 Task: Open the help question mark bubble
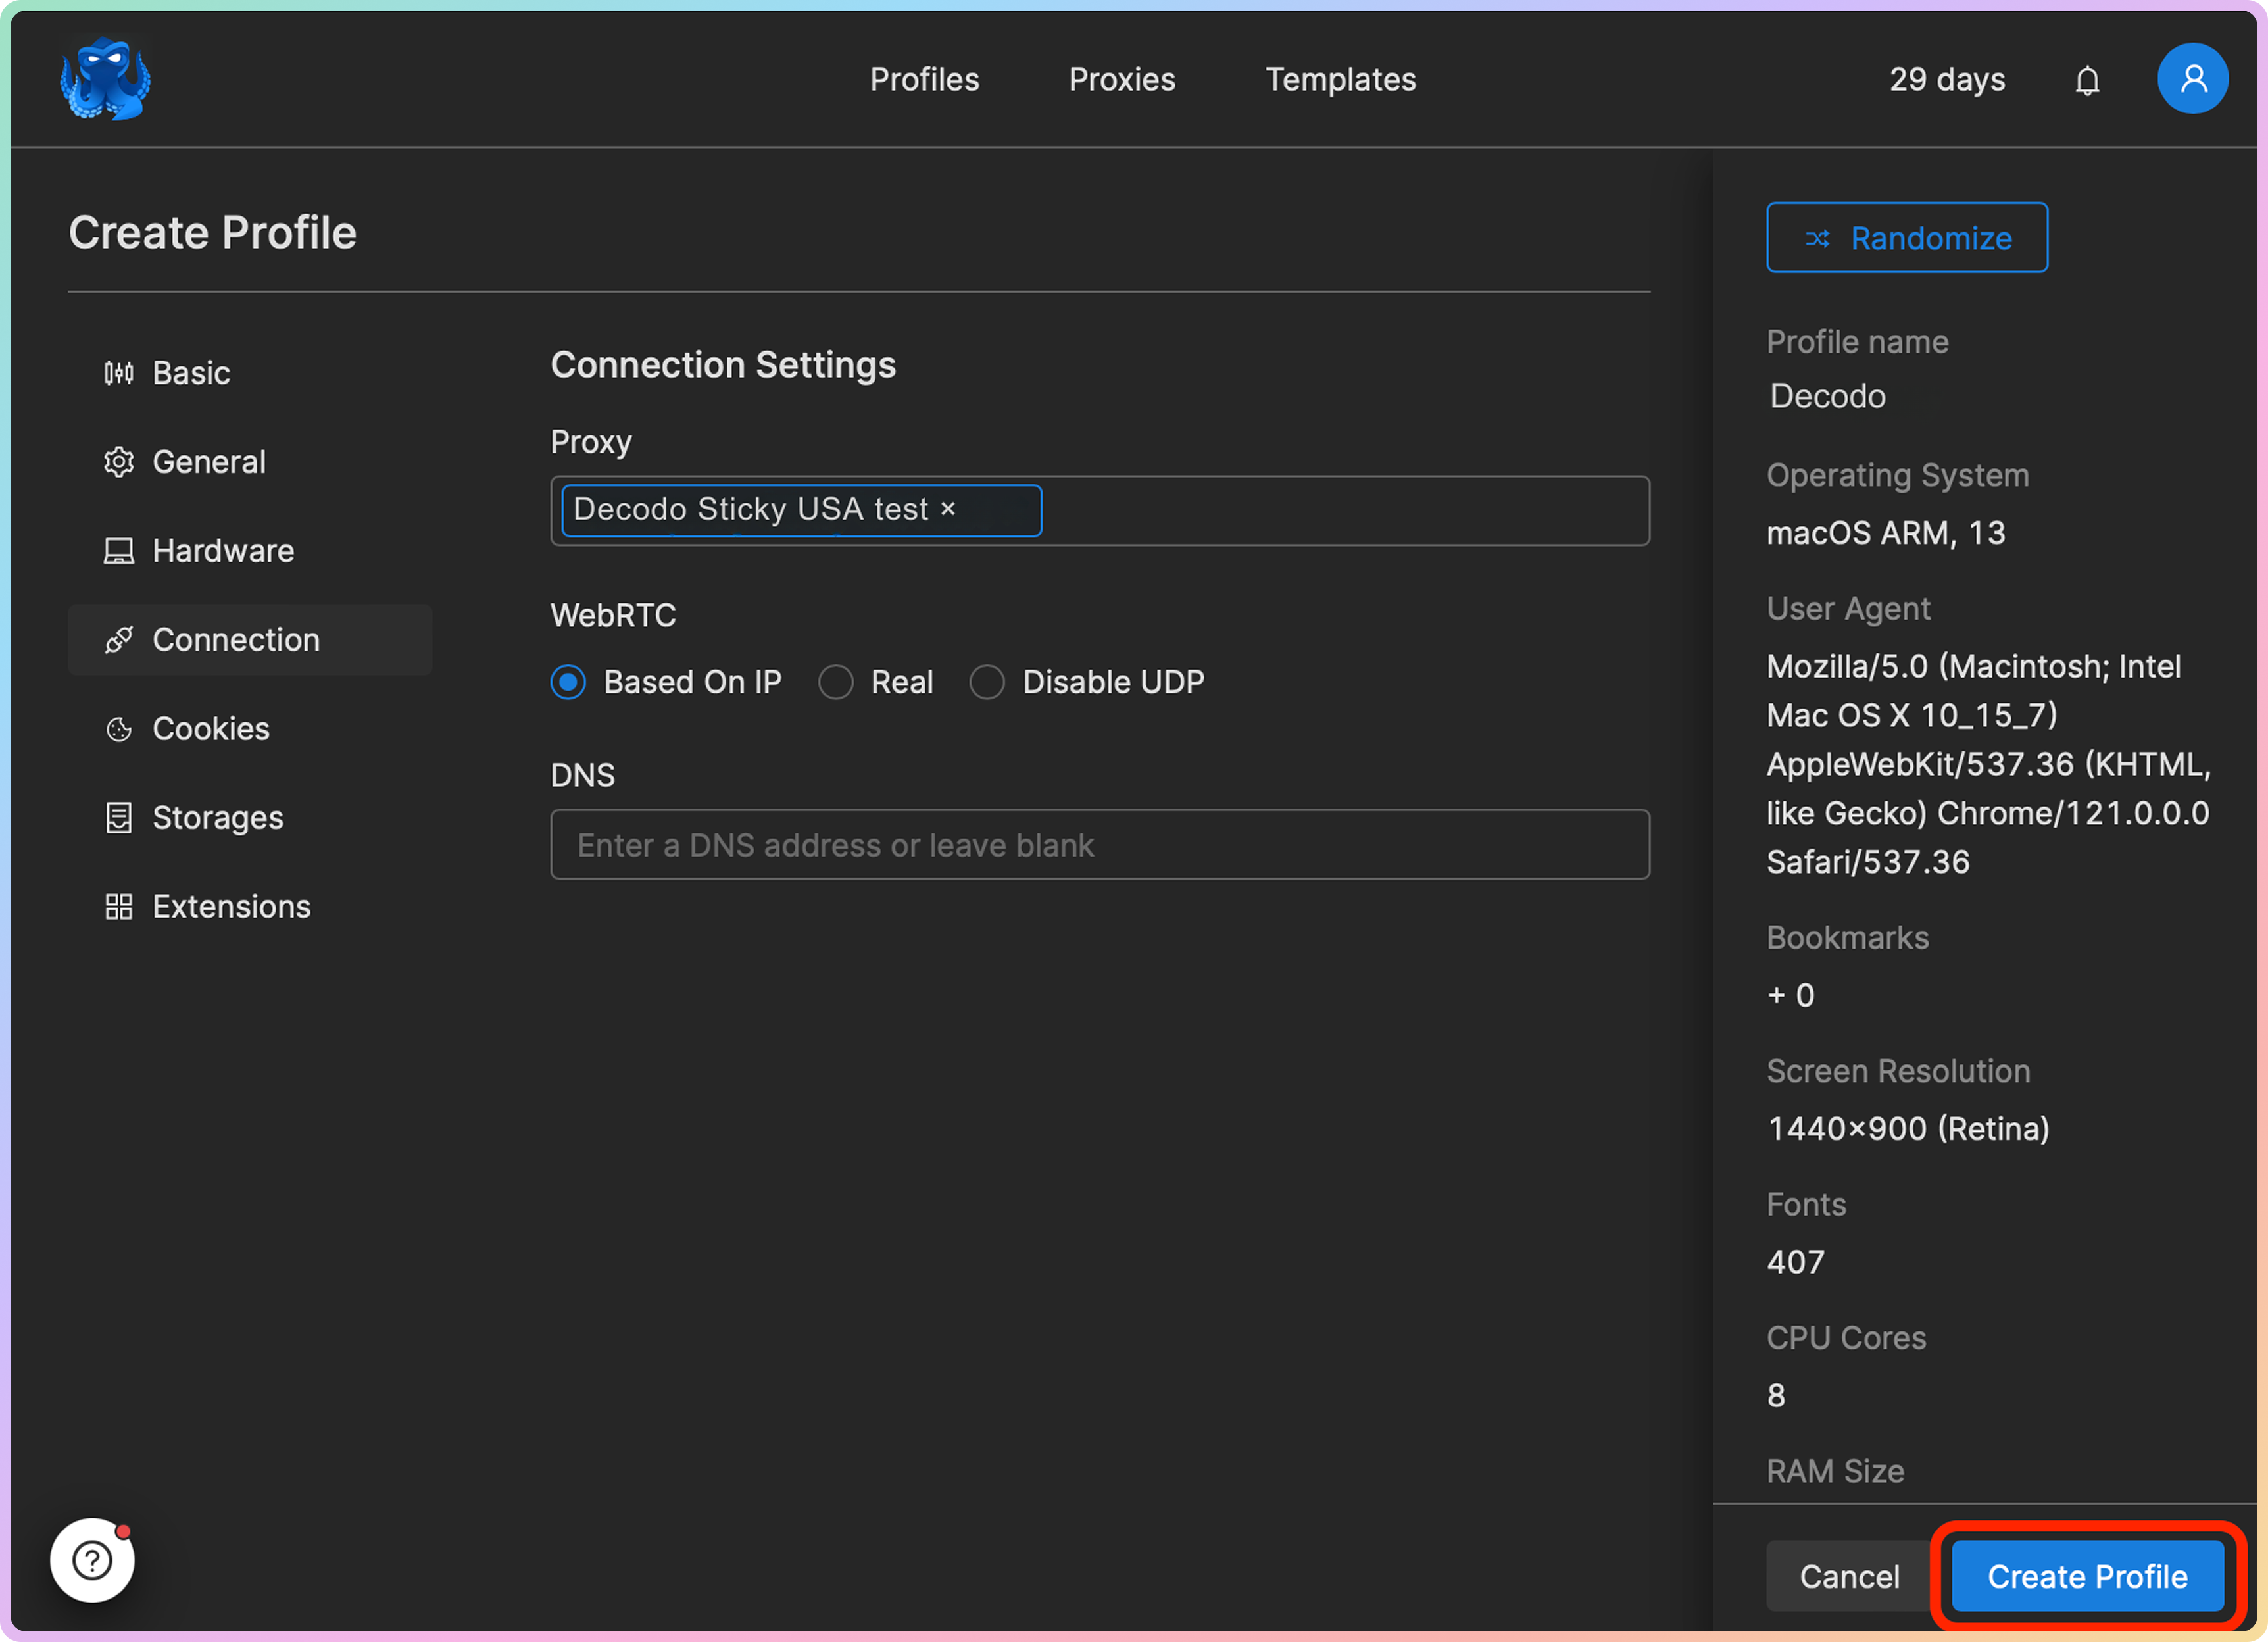point(93,1559)
